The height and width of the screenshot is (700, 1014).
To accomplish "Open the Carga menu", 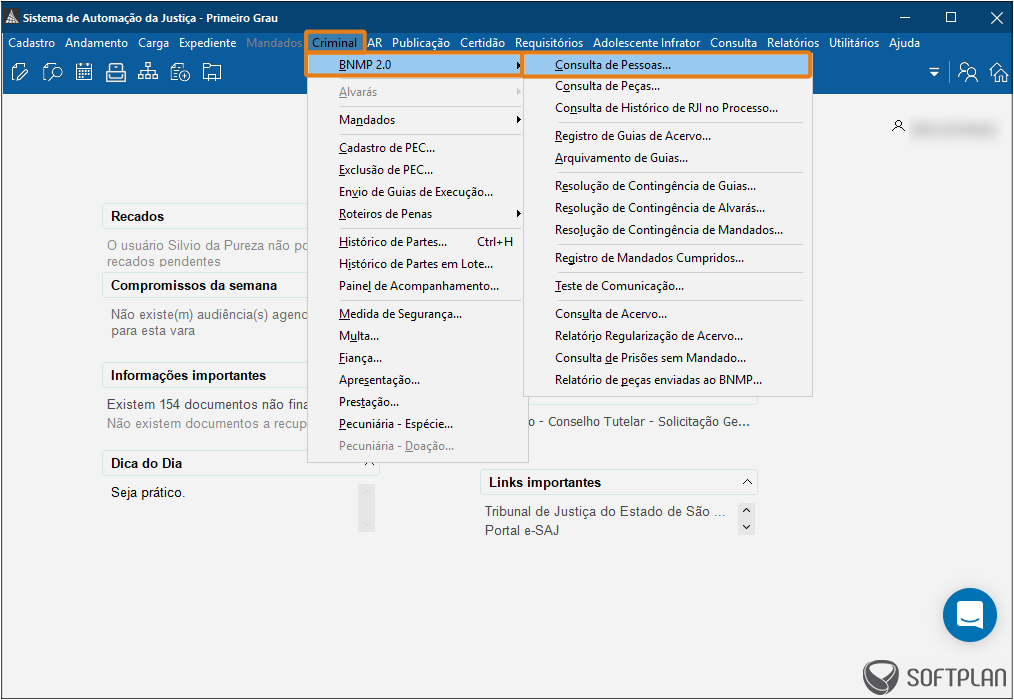I will (153, 43).
